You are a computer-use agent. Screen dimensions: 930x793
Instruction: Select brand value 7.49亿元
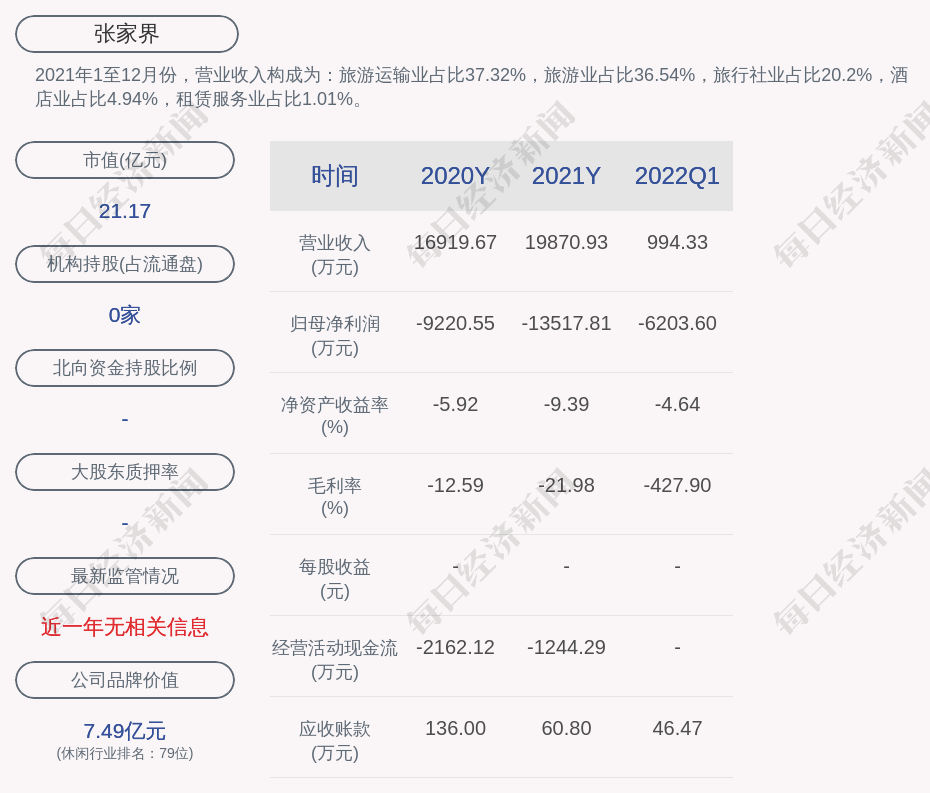tap(125, 731)
